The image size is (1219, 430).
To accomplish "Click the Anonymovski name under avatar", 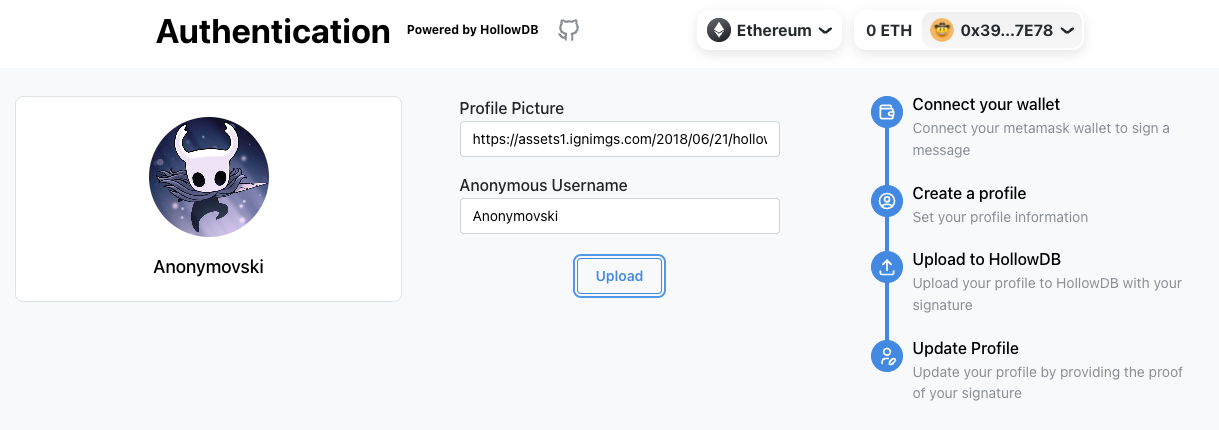I will [x=208, y=267].
